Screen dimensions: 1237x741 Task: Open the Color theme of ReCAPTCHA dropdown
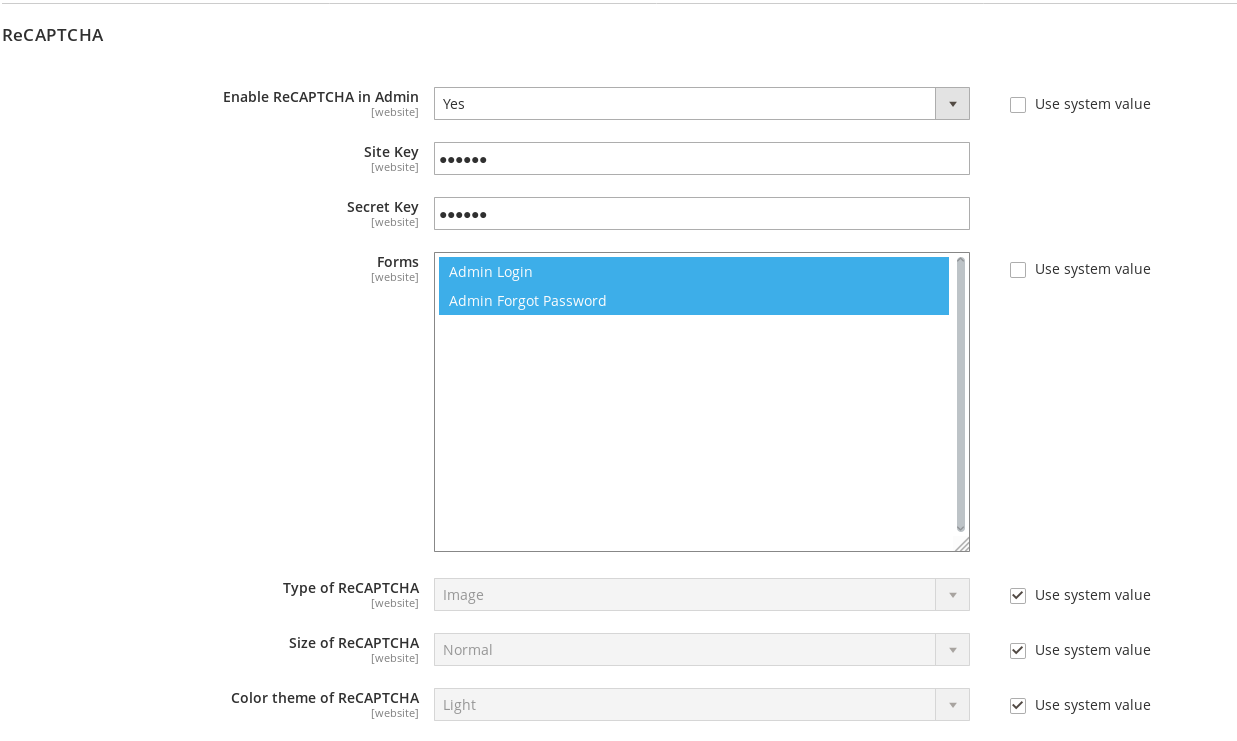pos(685,705)
